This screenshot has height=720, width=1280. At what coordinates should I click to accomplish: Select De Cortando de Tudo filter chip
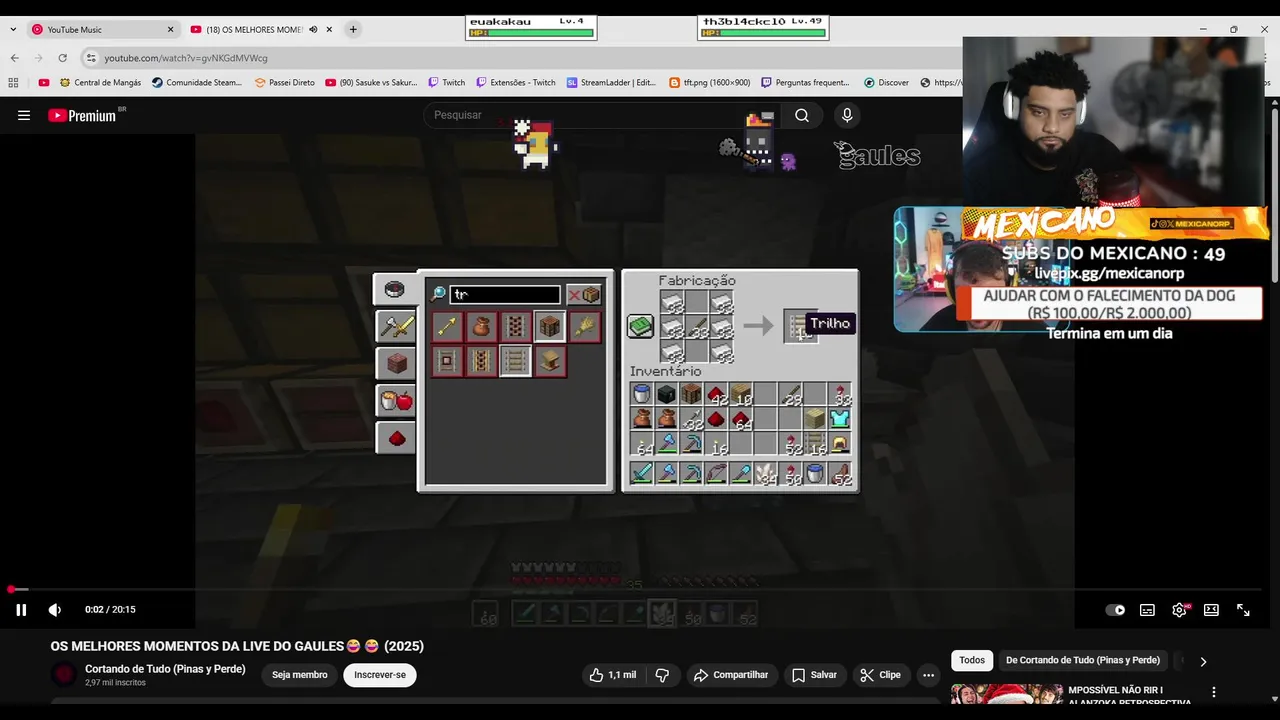click(x=1083, y=660)
